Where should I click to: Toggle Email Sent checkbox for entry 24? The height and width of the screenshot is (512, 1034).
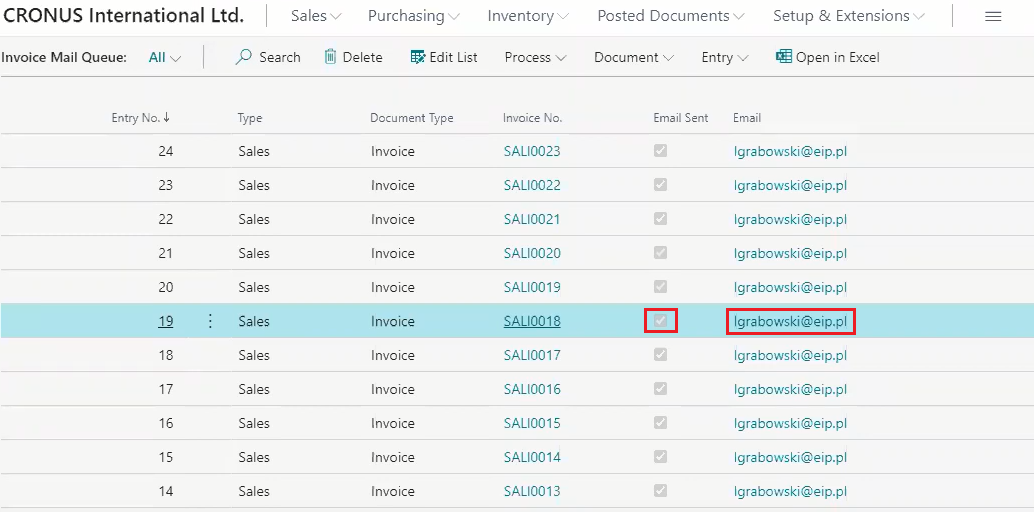(x=660, y=151)
